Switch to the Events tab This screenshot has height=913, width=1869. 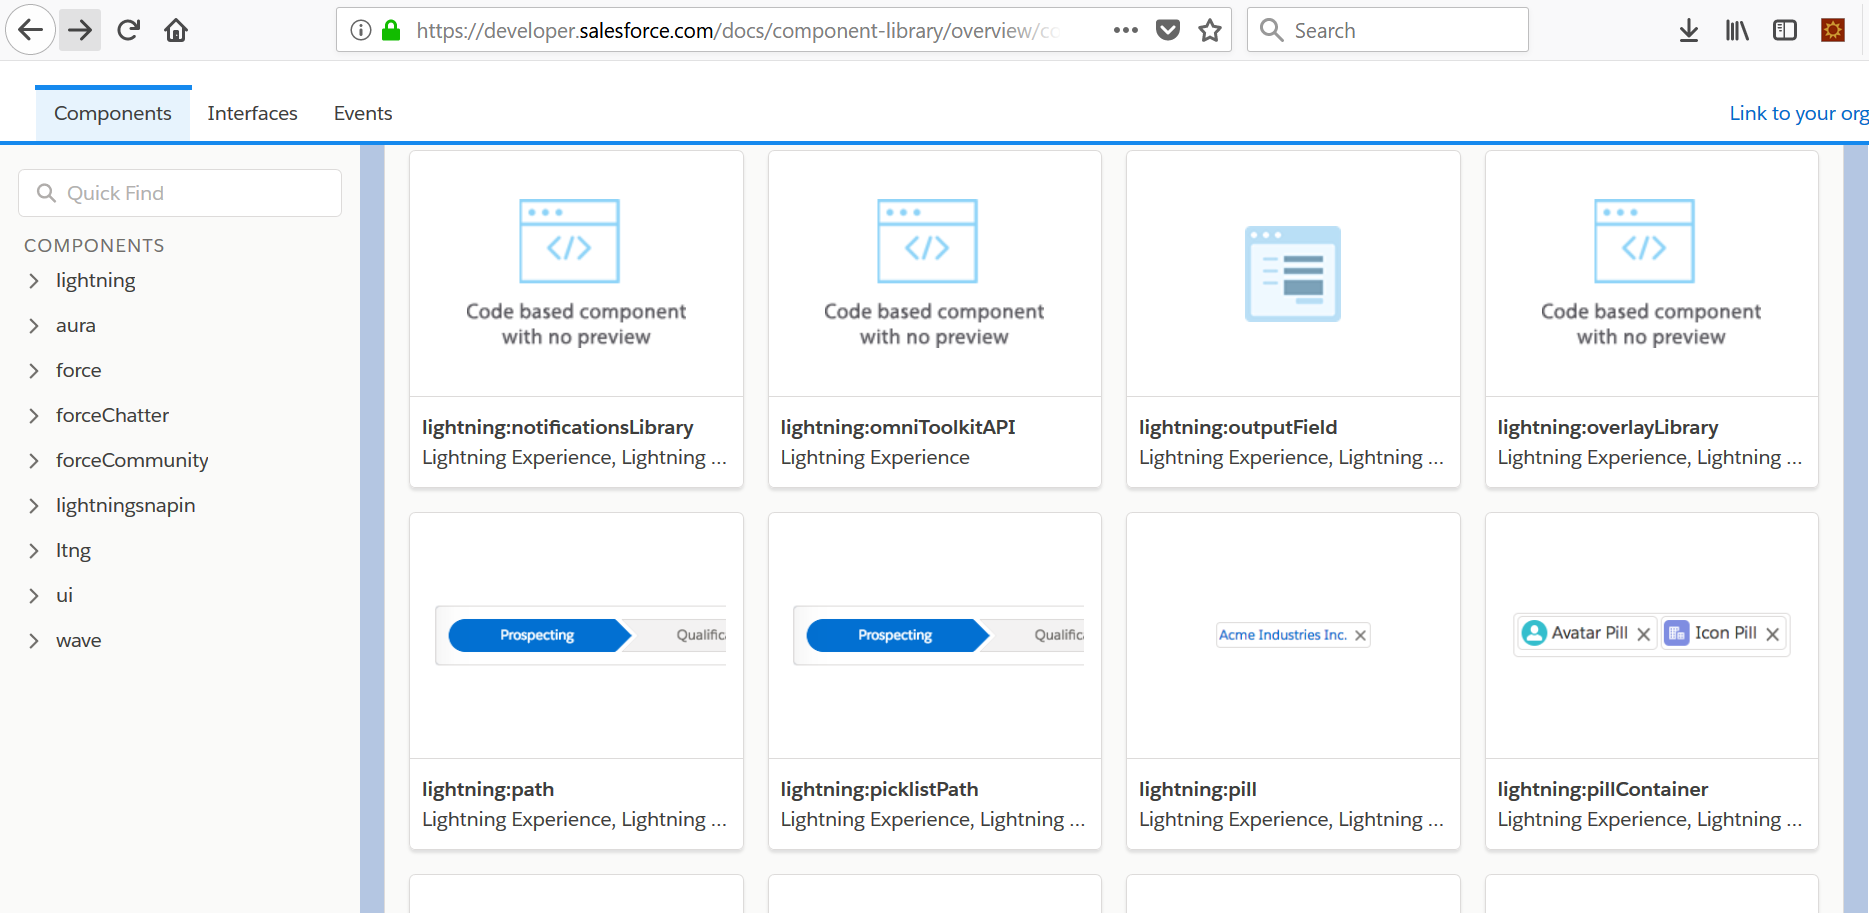[x=363, y=113]
